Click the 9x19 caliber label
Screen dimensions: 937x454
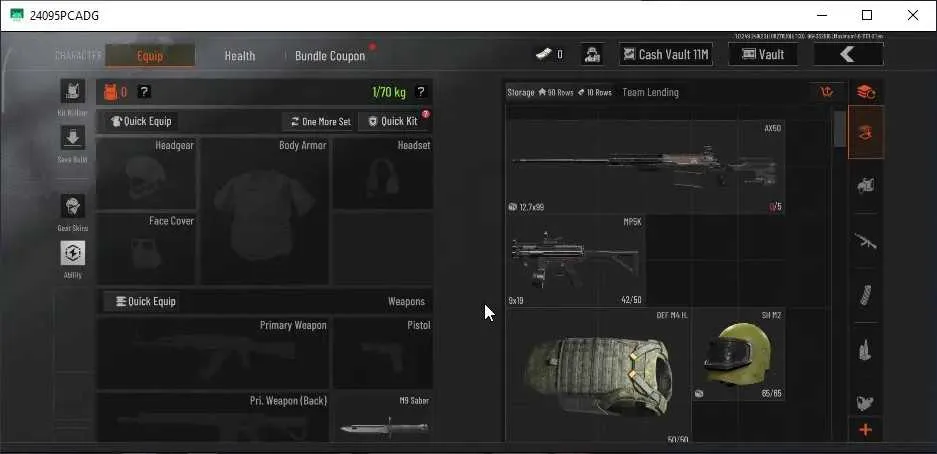pos(516,300)
